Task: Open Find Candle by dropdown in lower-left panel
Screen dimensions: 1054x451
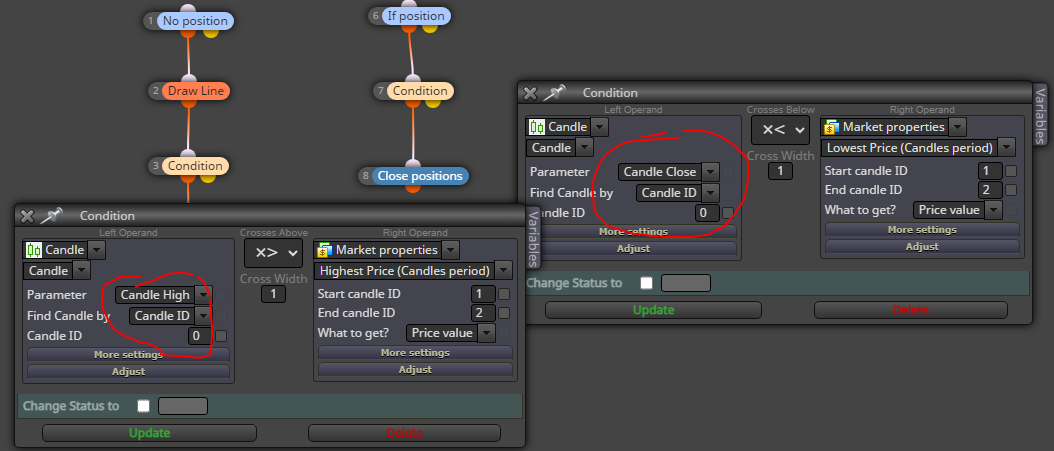Action: (x=202, y=315)
